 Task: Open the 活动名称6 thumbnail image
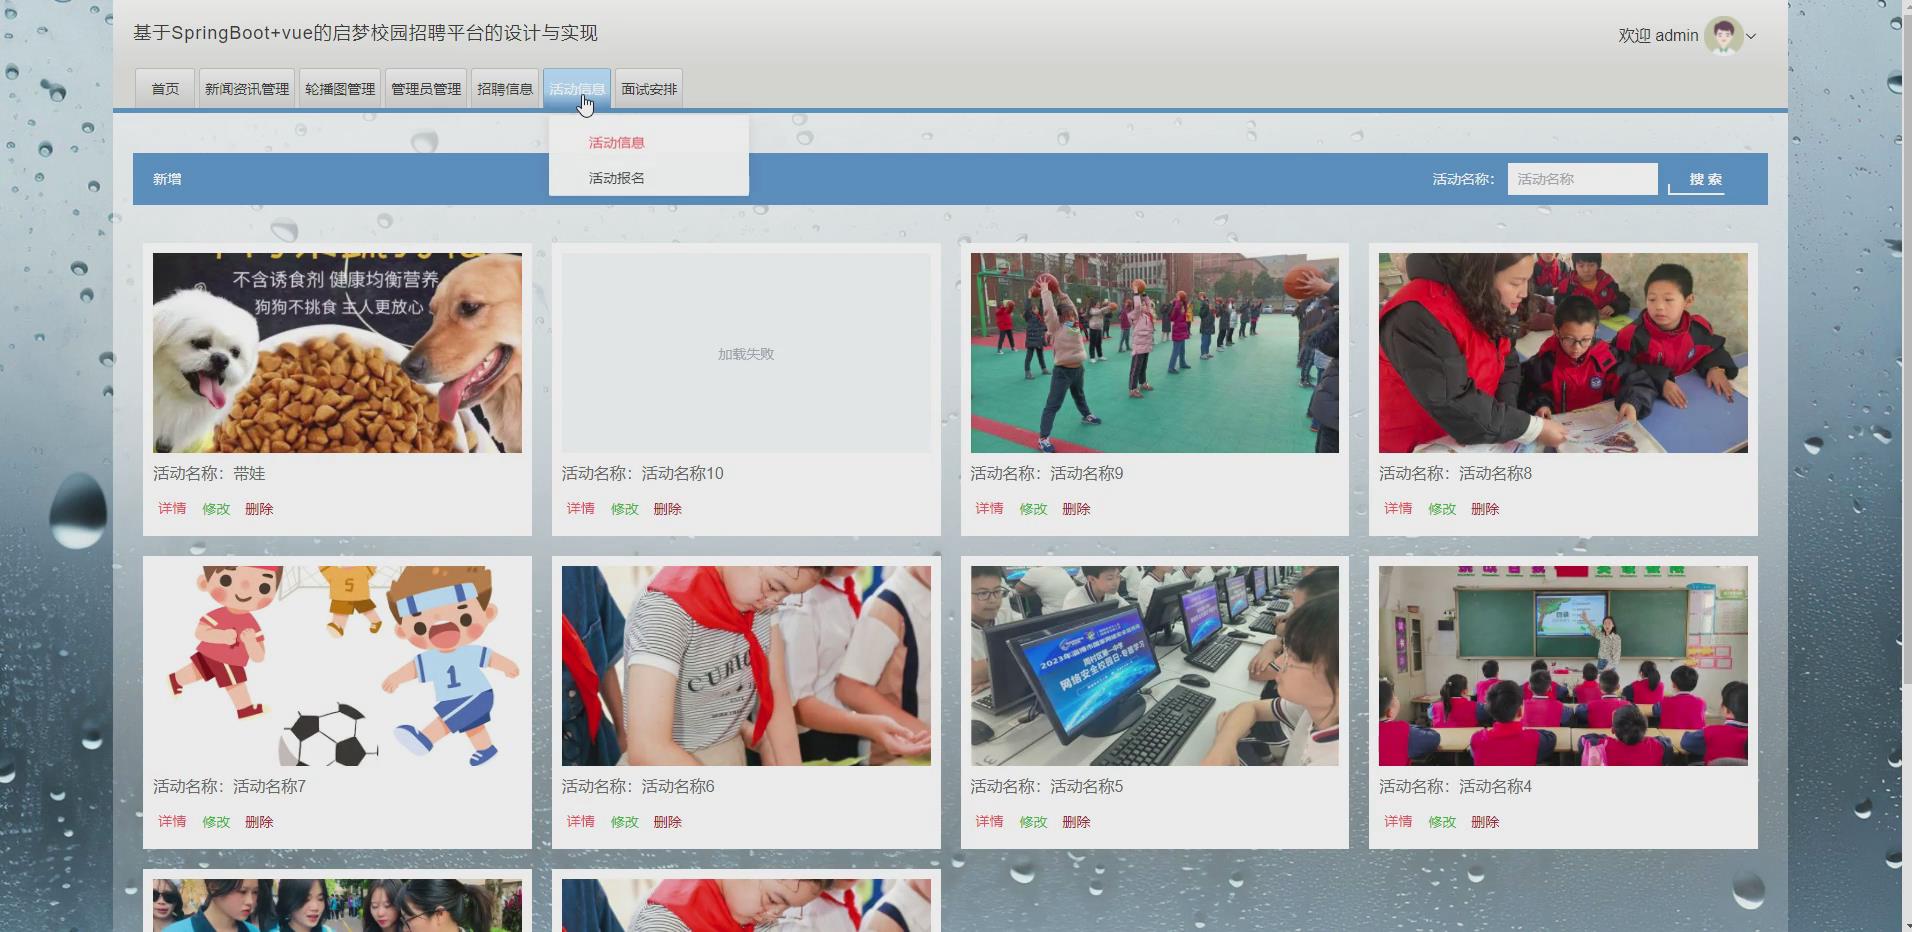[746, 666]
